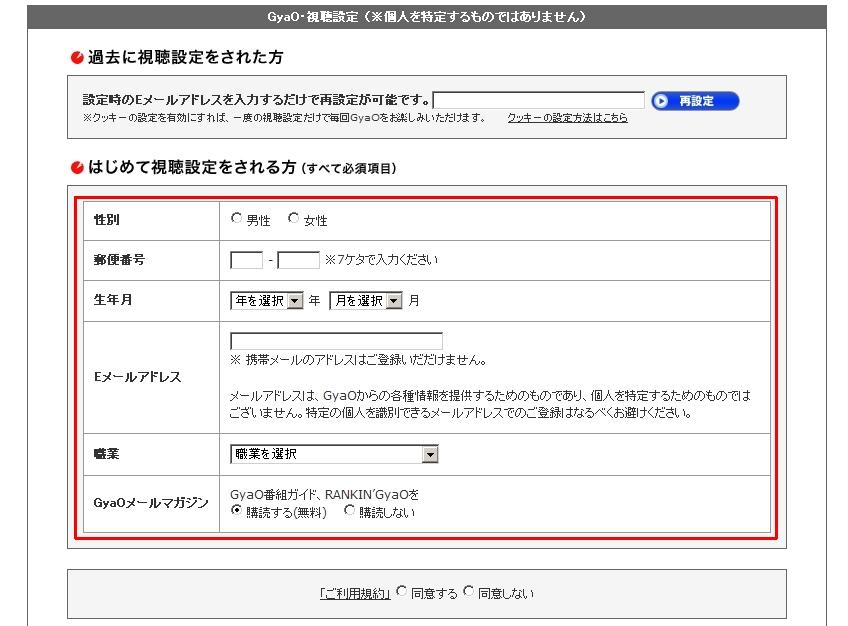Click the 職業 row label
This screenshot has width=848, height=626.
click(107, 454)
